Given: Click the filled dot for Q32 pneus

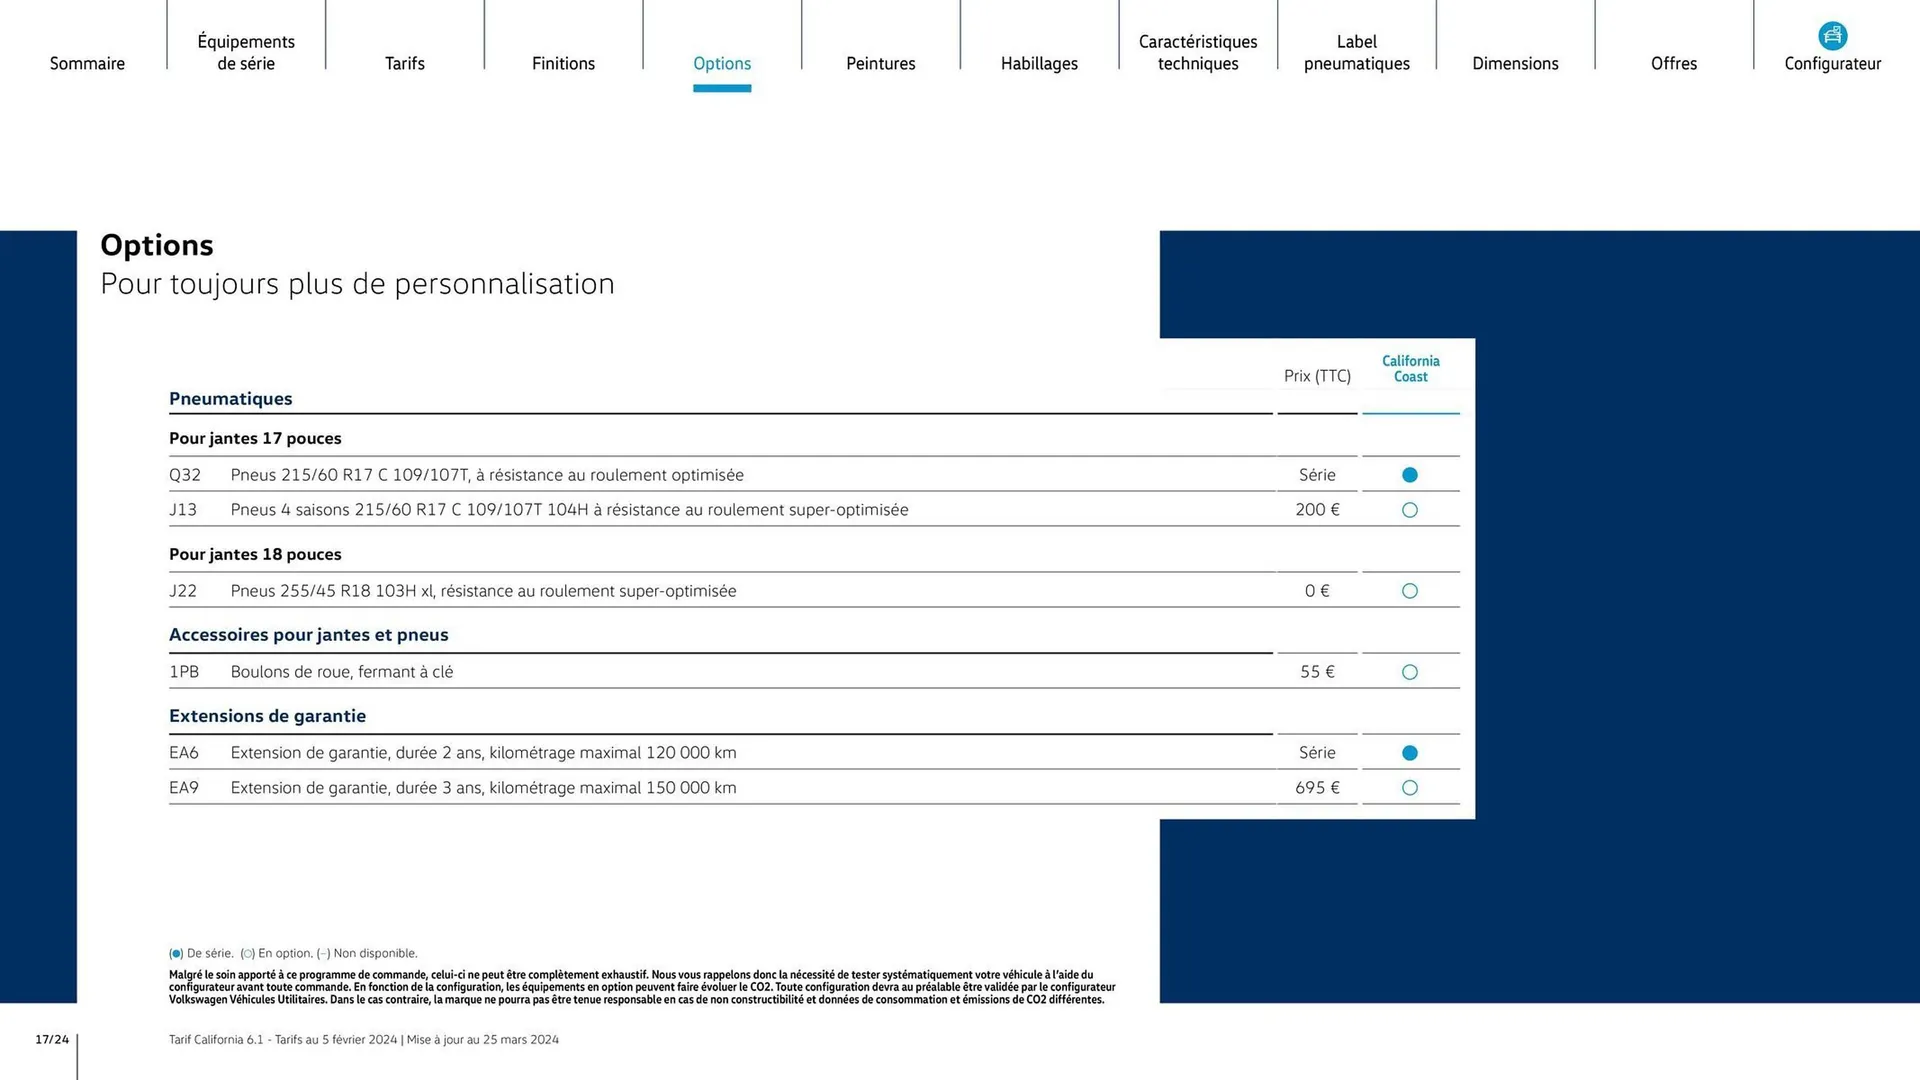Looking at the screenshot, I should [1410, 475].
